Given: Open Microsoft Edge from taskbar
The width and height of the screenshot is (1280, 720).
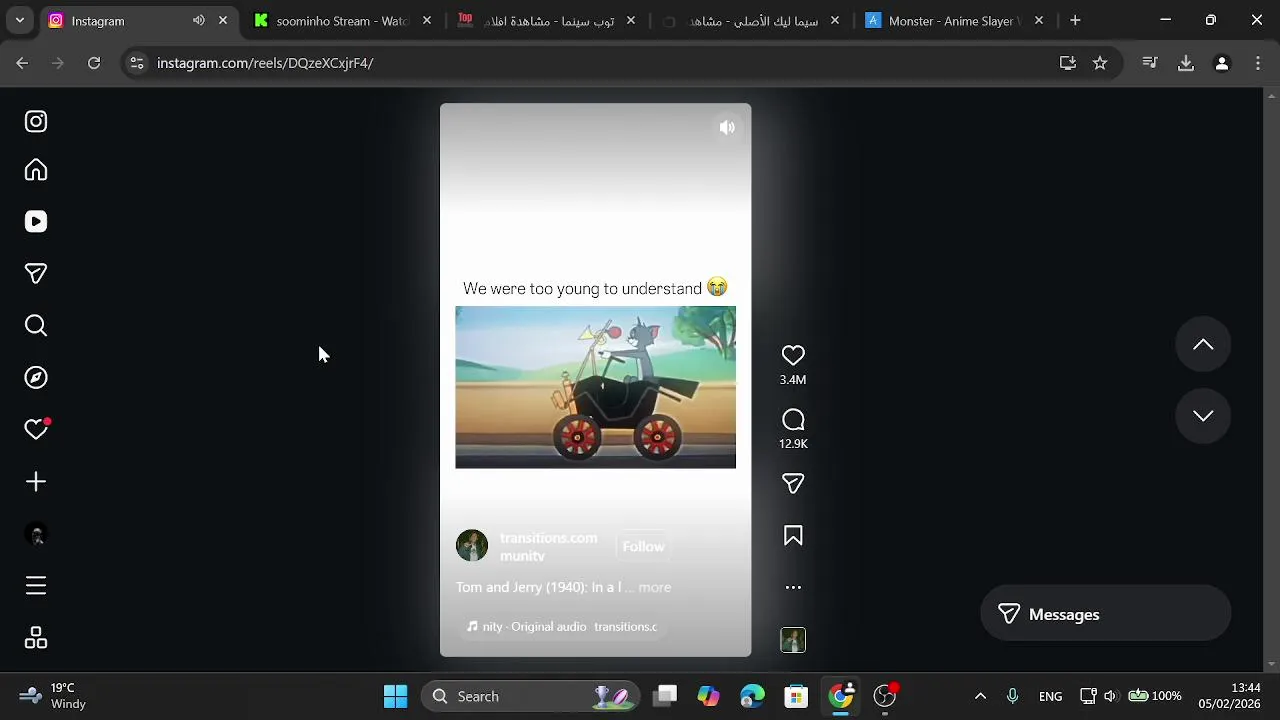Looking at the screenshot, I should pos(752,696).
